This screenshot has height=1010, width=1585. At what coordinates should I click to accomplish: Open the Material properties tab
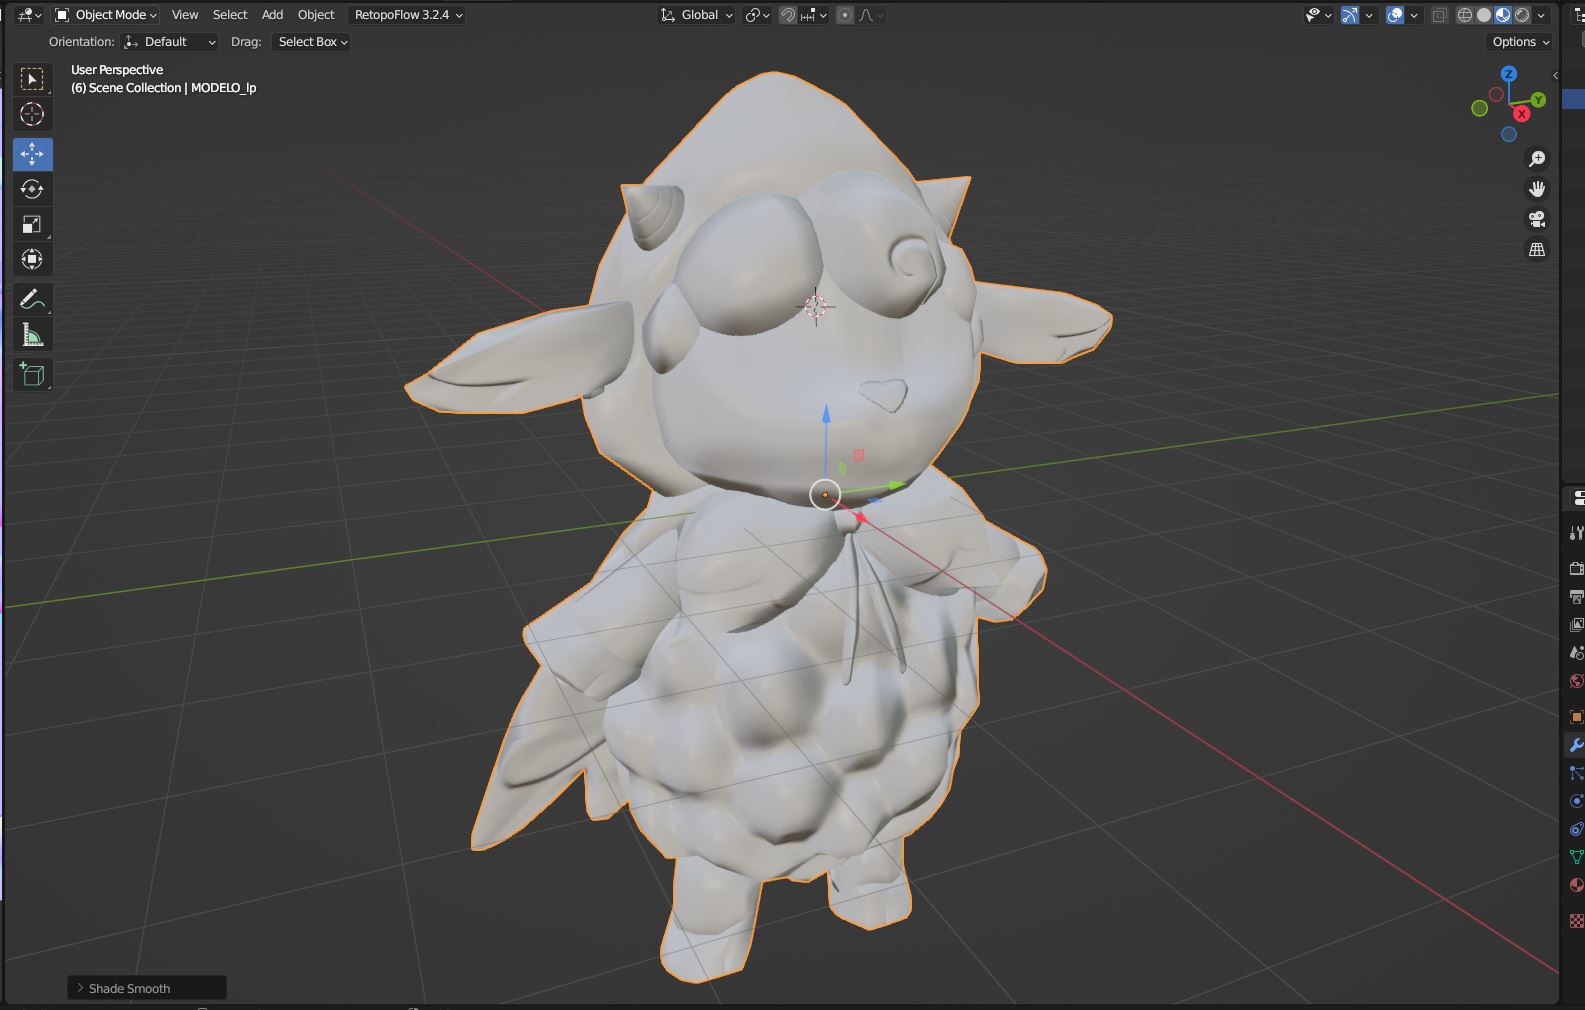point(1575,885)
